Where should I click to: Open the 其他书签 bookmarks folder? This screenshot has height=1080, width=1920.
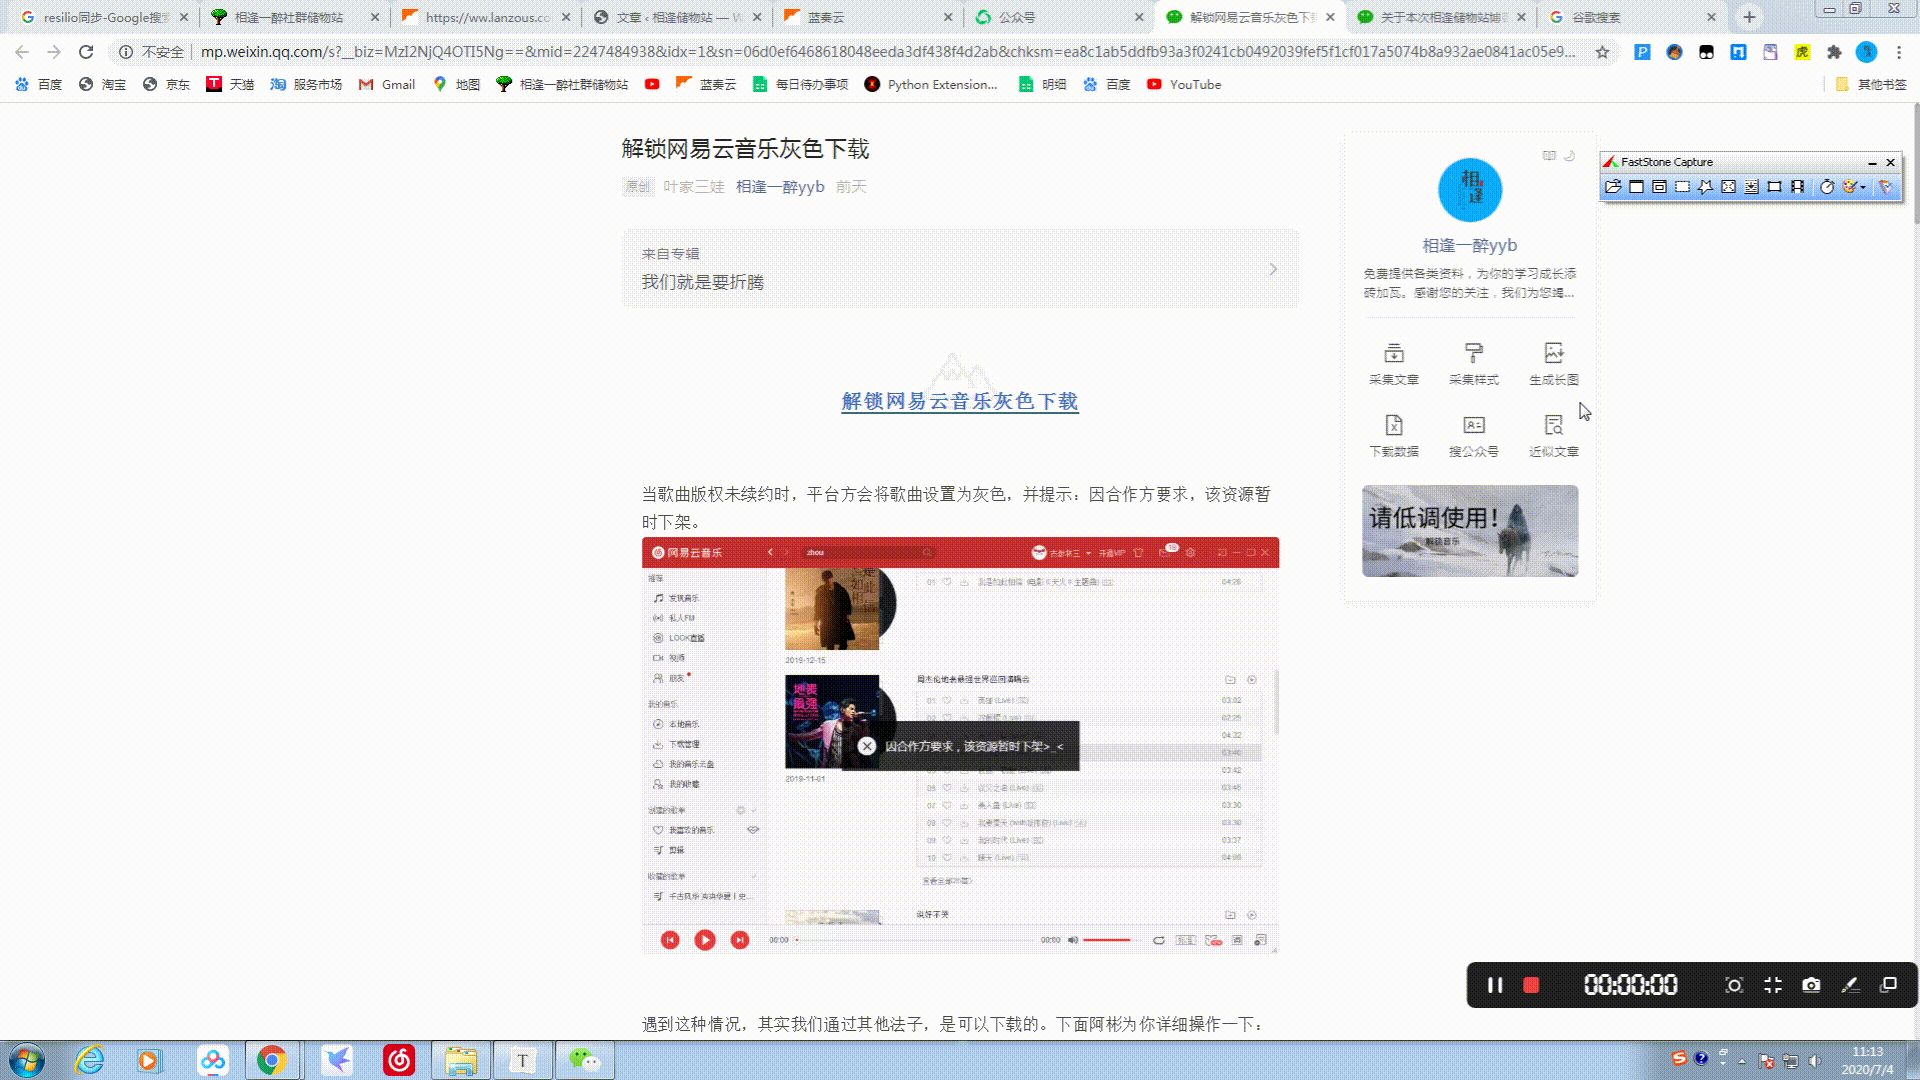[x=1871, y=85]
